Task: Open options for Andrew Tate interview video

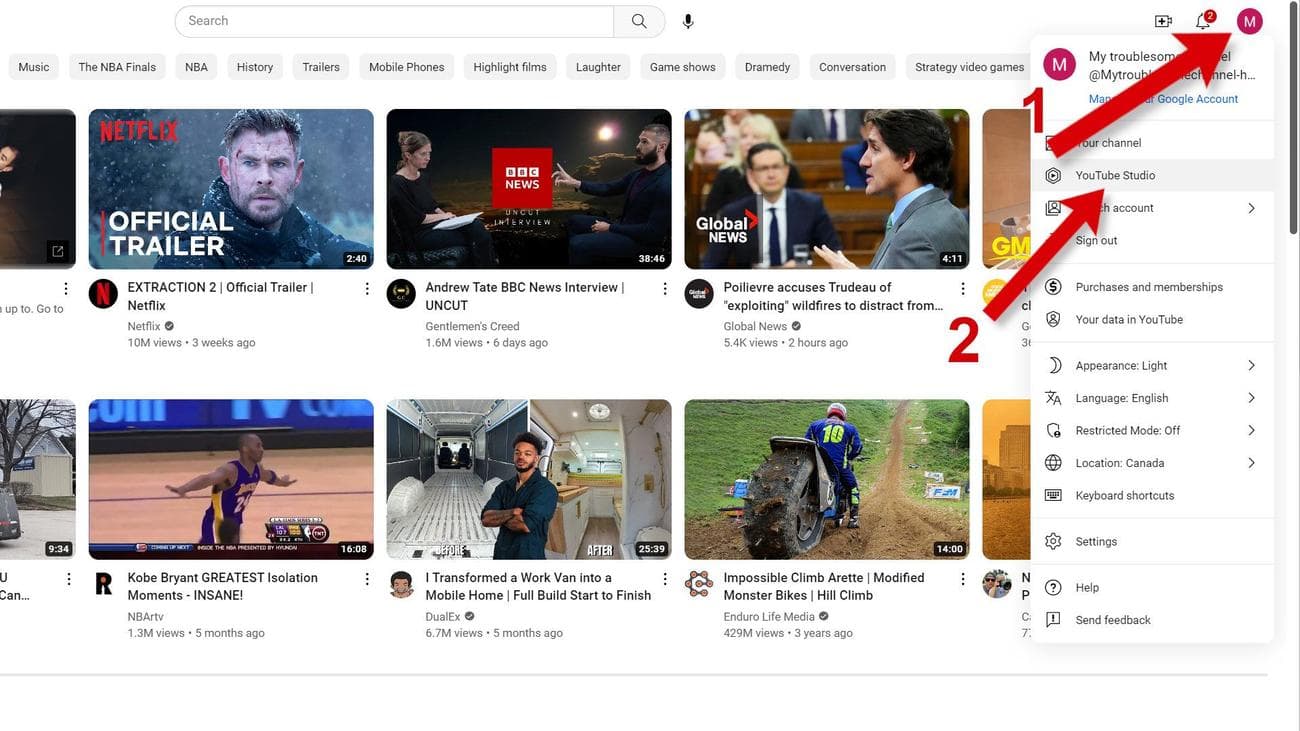Action: tap(665, 289)
